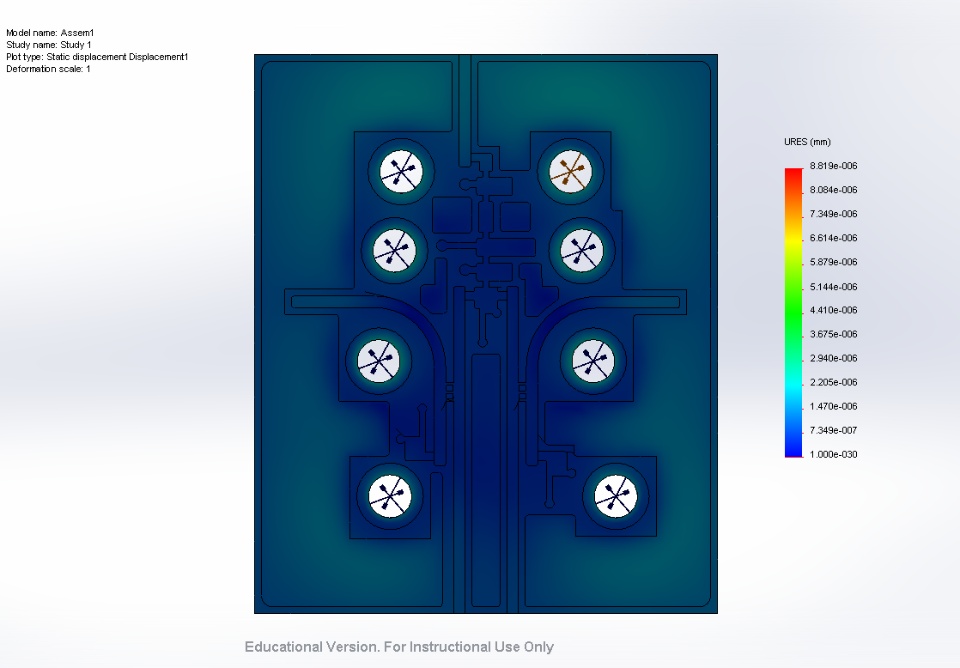This screenshot has width=960, height=668.
Task: Click the 'Plot type: Static displacement Displacement1' line
Action: click(x=97, y=57)
